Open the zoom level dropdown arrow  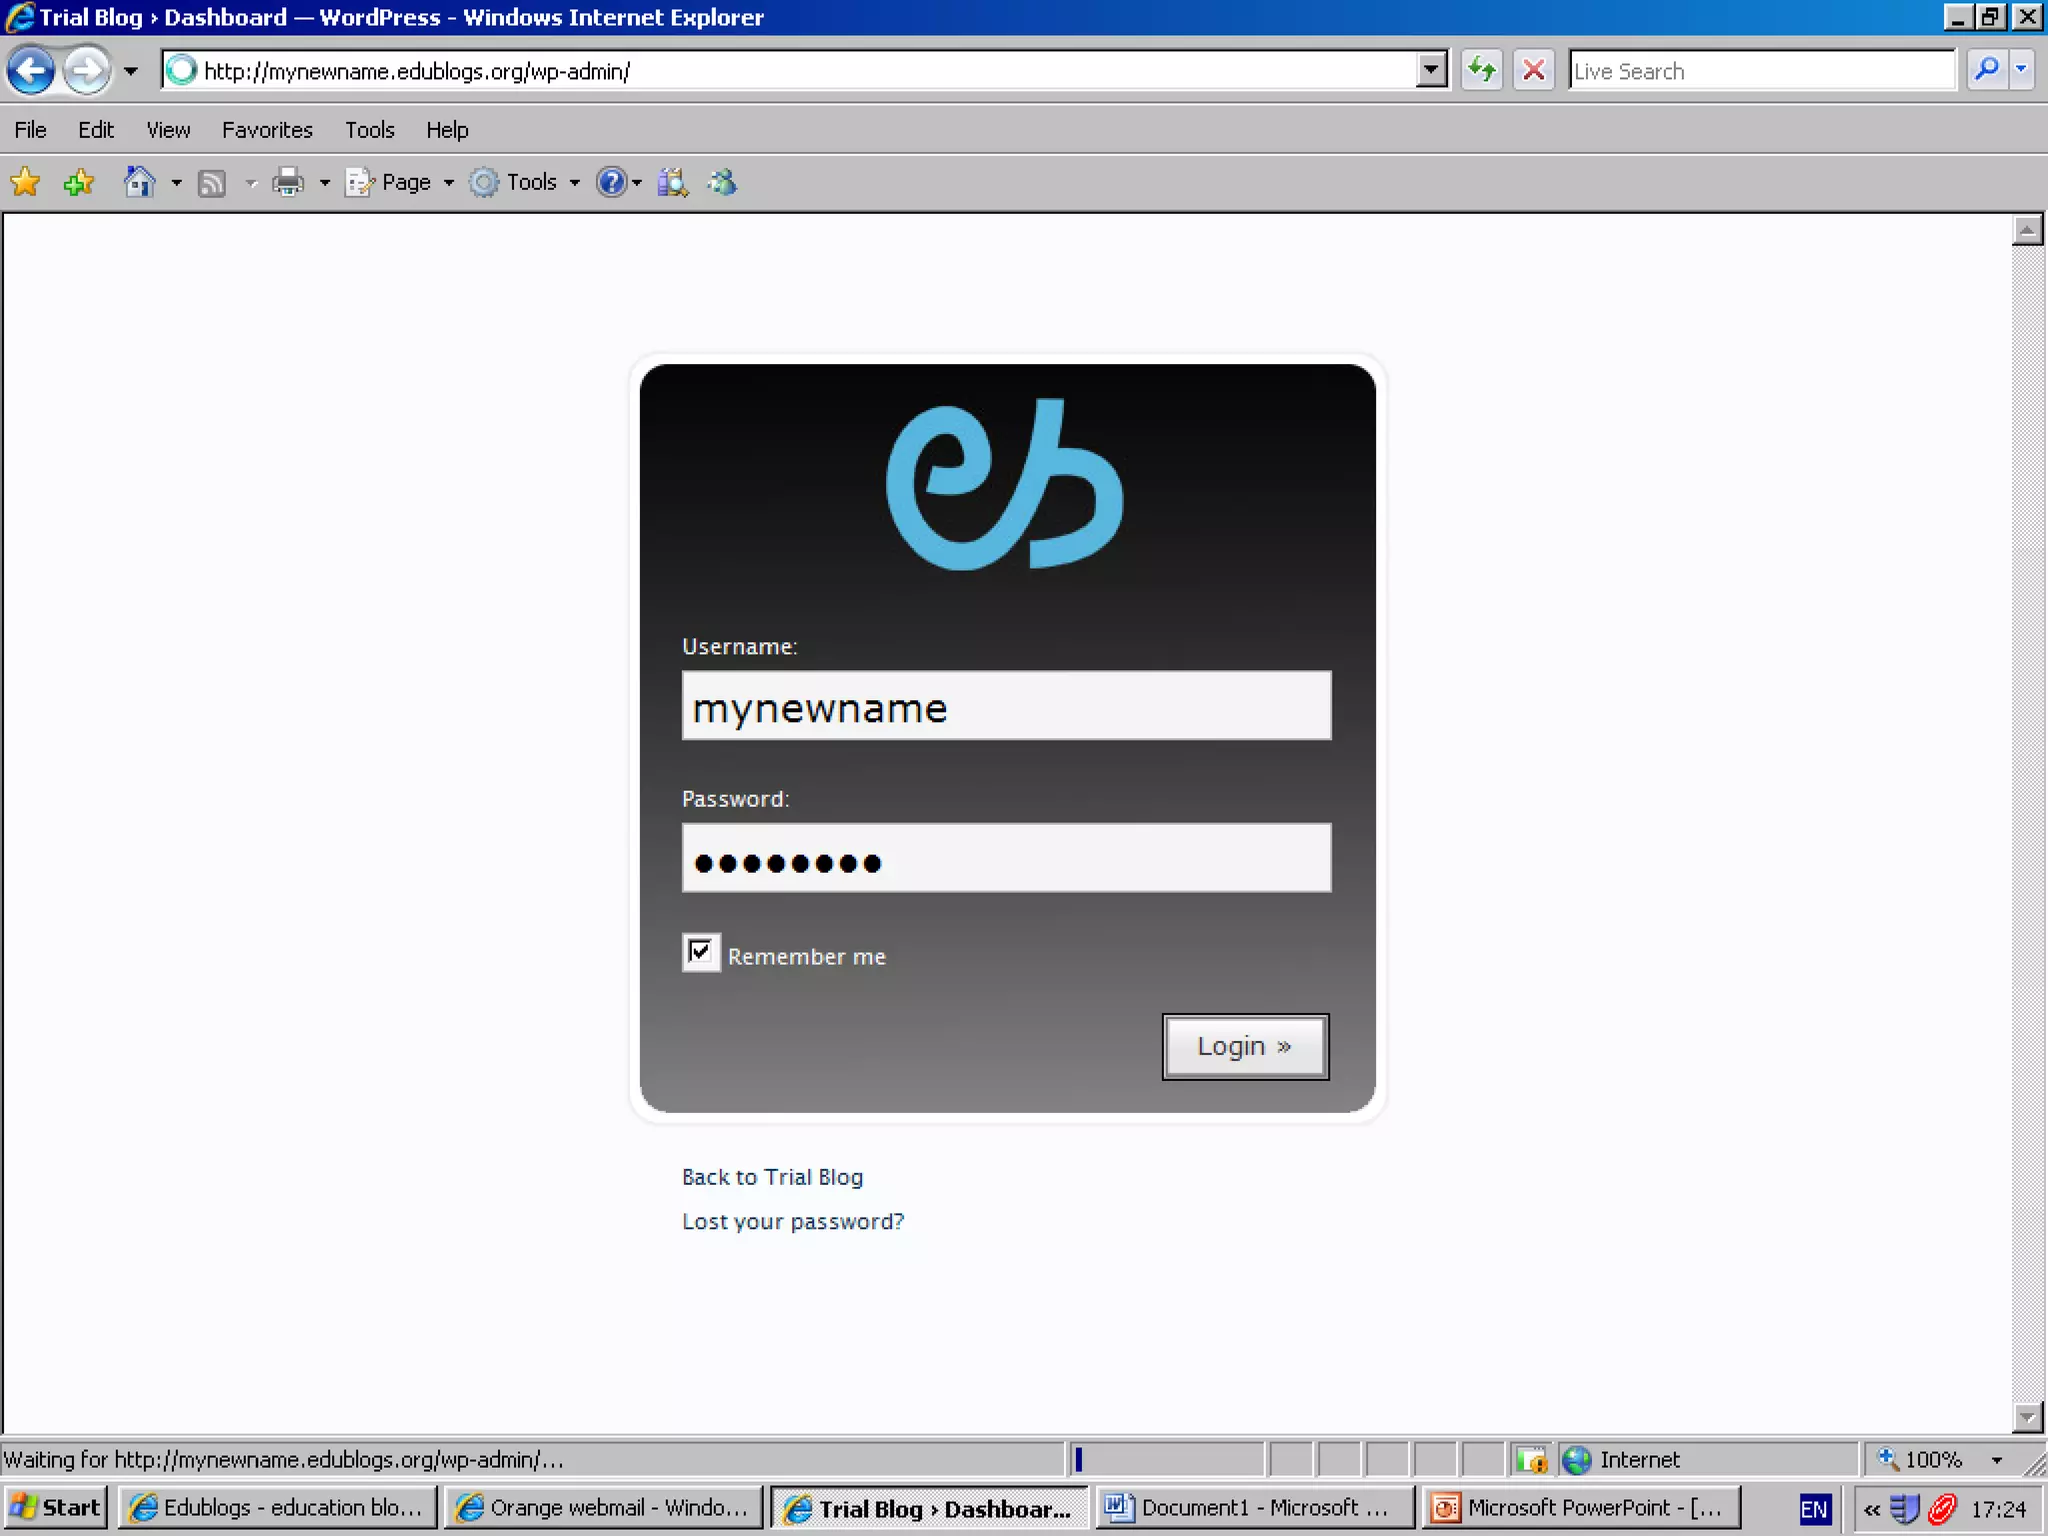(x=1997, y=1460)
